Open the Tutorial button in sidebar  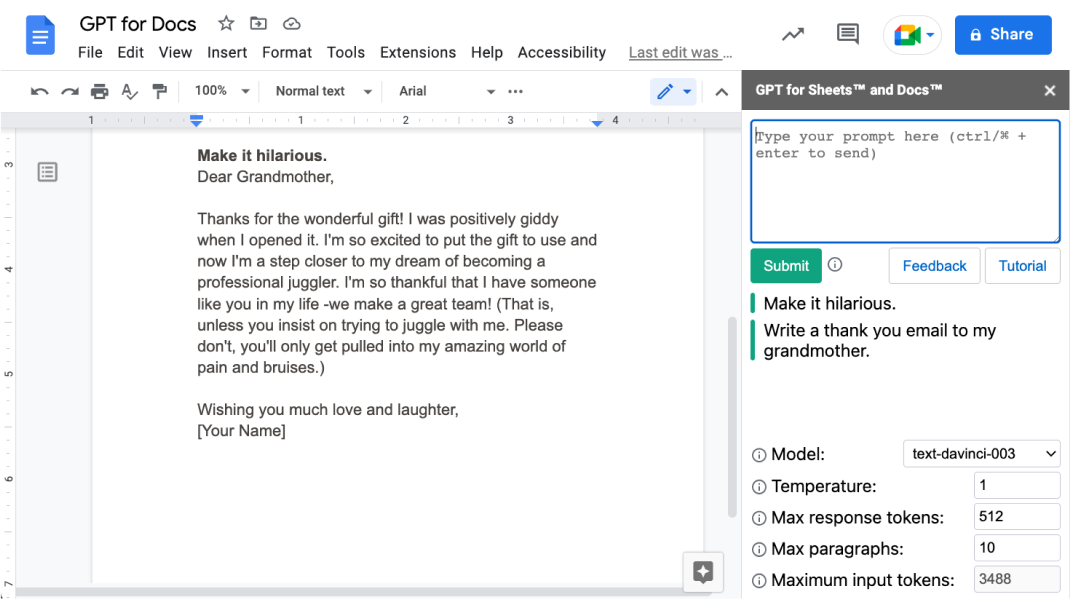click(1022, 266)
